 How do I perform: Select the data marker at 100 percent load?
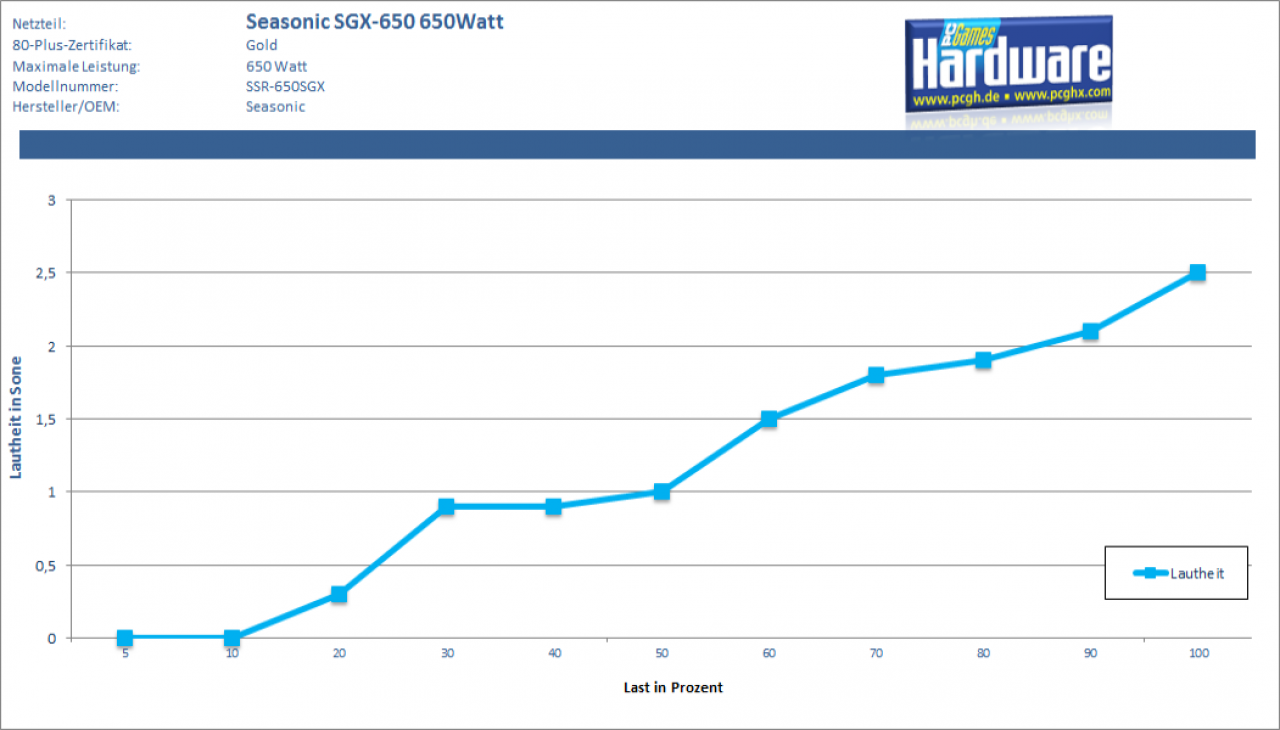tap(1197, 272)
